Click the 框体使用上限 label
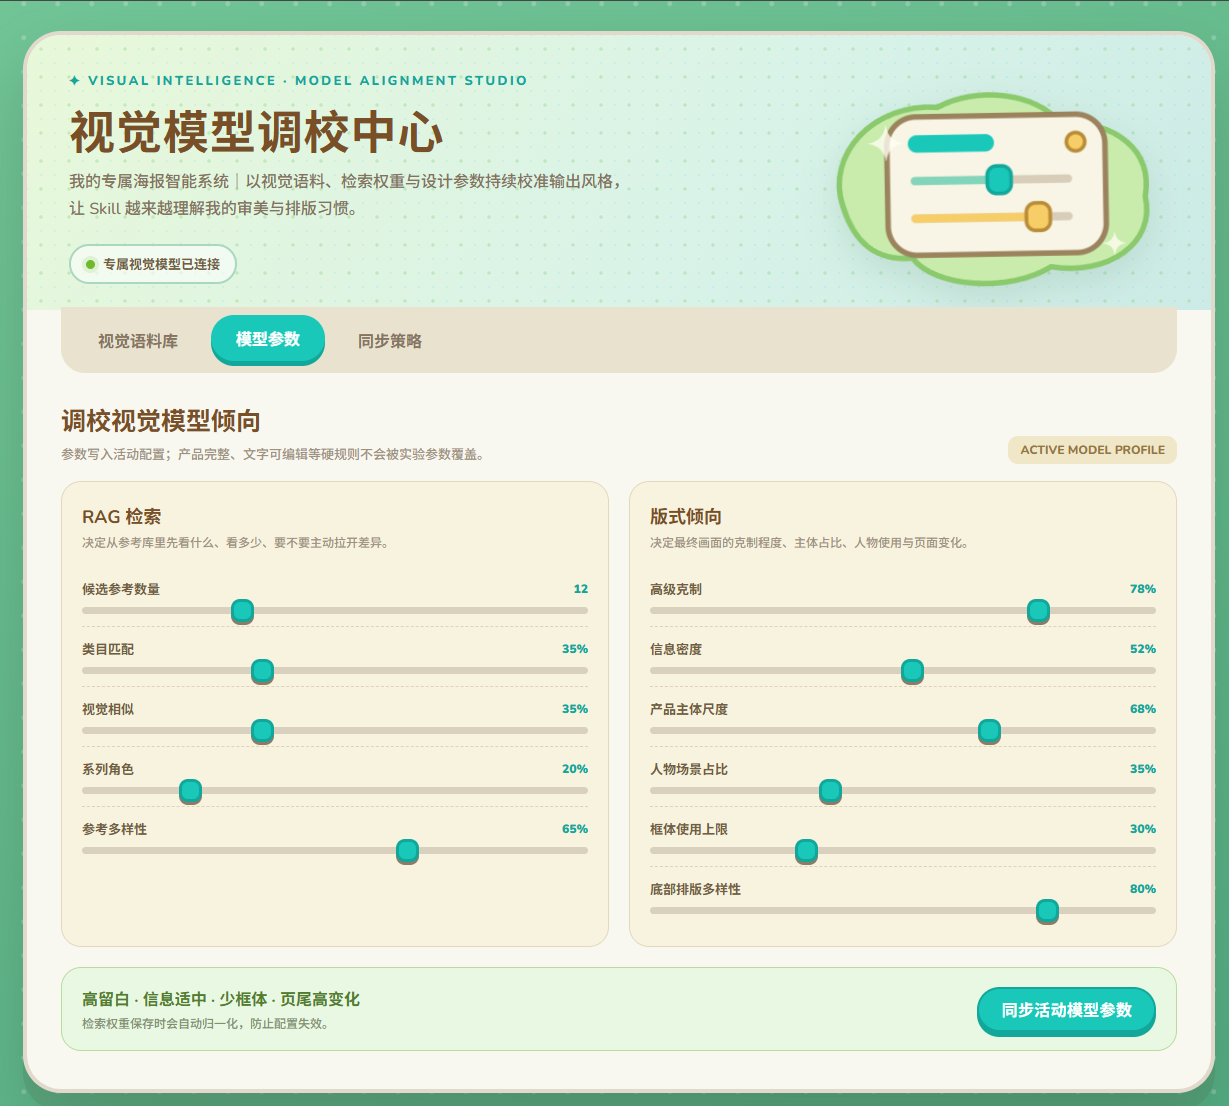This screenshot has width=1229, height=1106. coord(689,829)
